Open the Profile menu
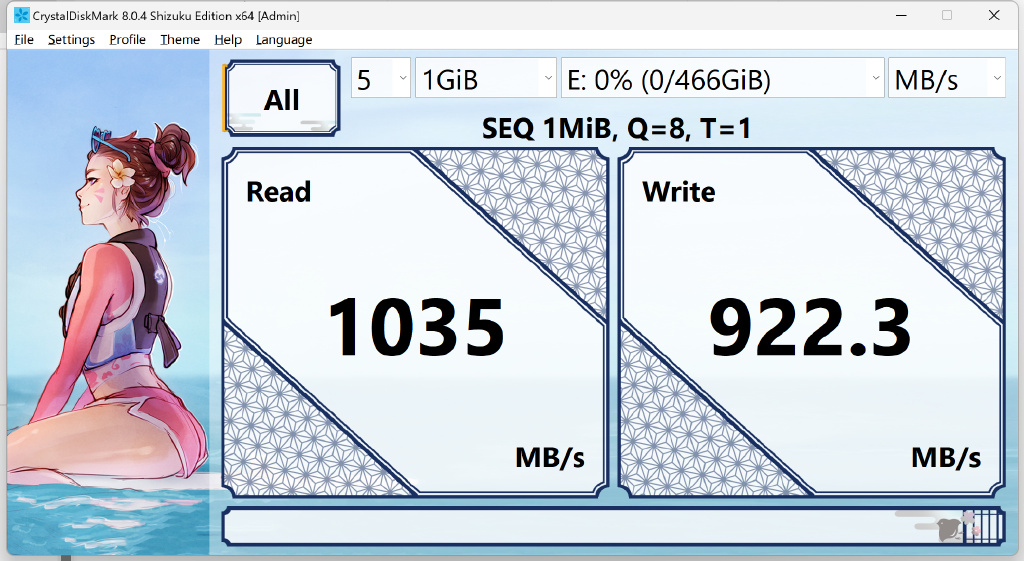The height and width of the screenshot is (561, 1024). click(x=127, y=39)
